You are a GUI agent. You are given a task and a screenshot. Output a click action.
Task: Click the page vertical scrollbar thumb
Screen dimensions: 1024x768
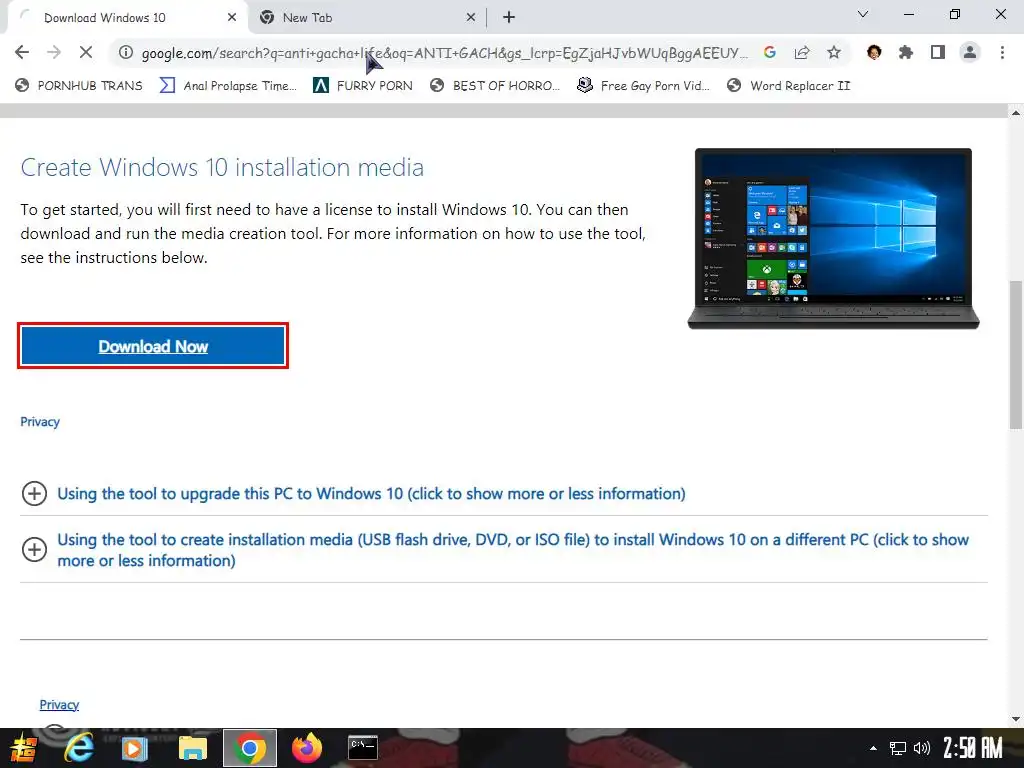1016,355
